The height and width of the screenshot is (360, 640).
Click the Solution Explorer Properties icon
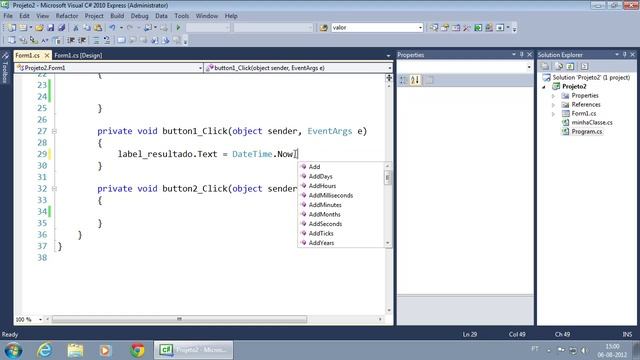545,67
